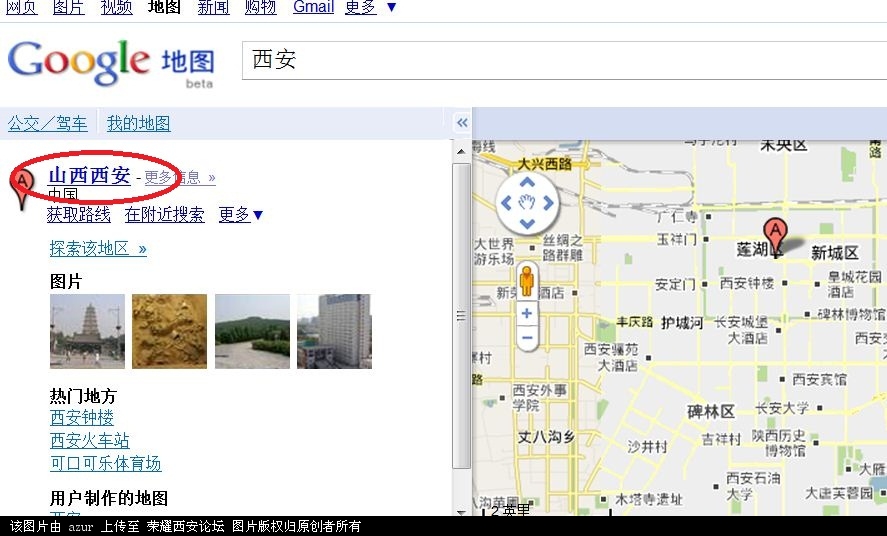Click 沙井村 label on the map
Image resolution: width=887 pixels, height=536 pixels.
(647, 447)
